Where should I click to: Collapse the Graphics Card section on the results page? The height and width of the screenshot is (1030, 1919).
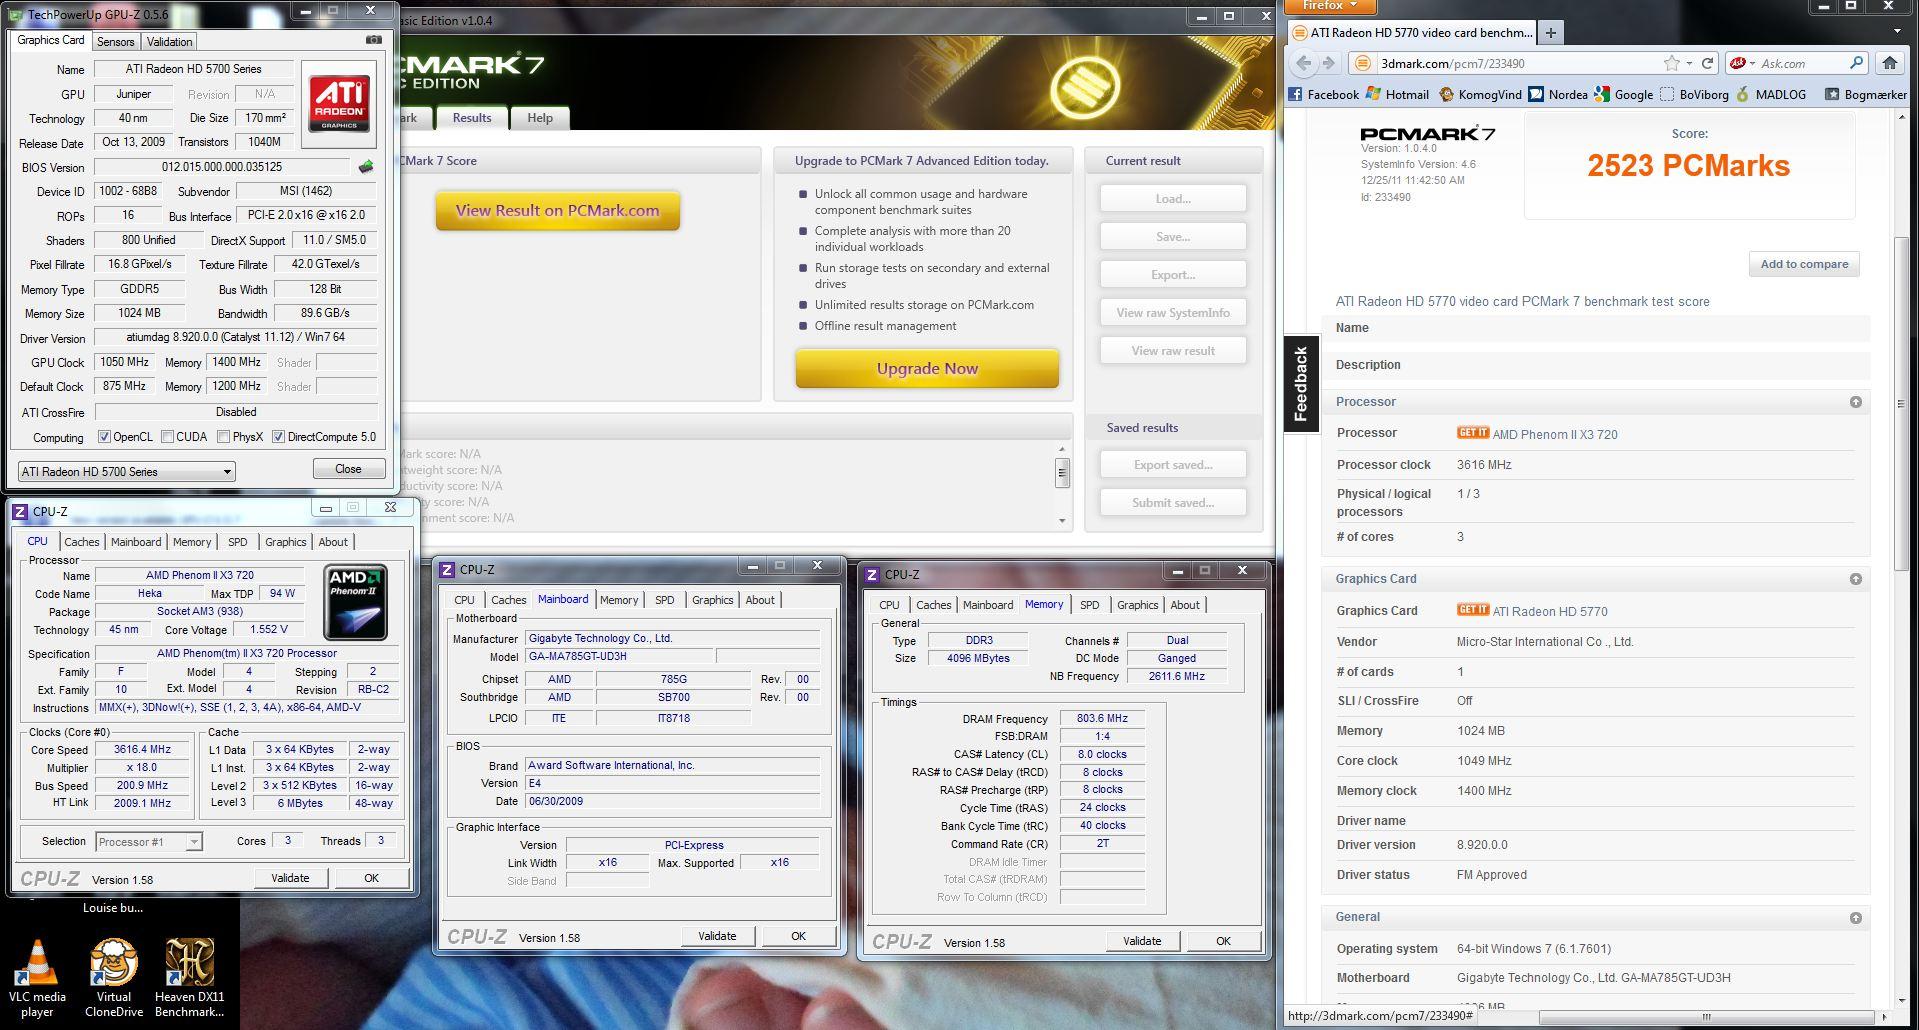click(x=1856, y=579)
